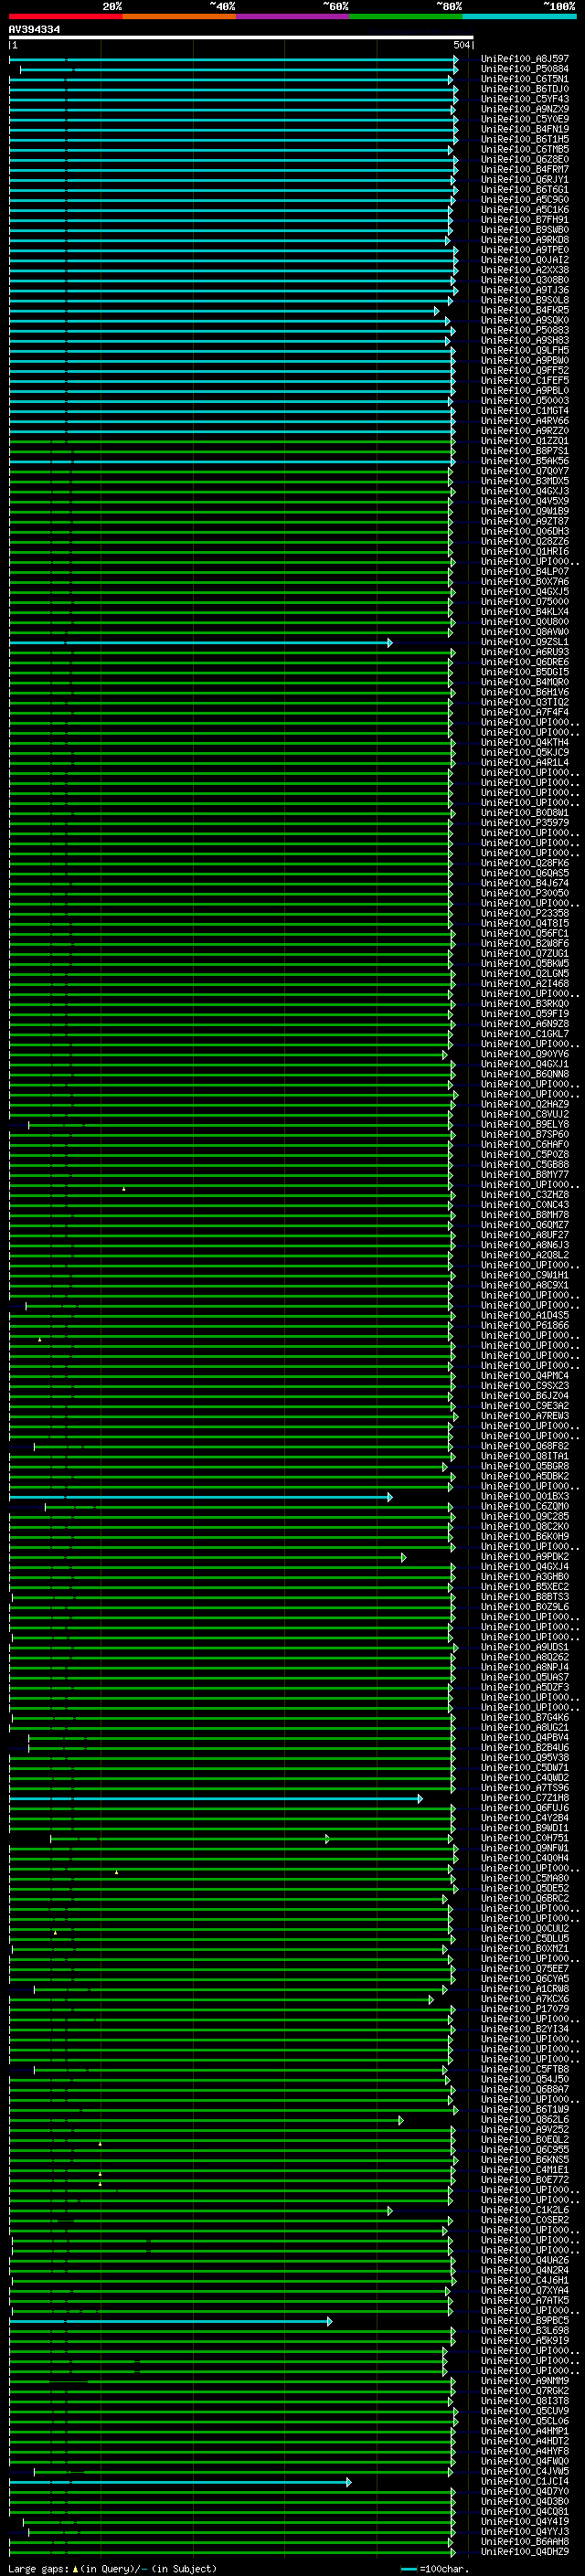Click the short cyan bar for UniRef100_Q9ZSL1

200,642
